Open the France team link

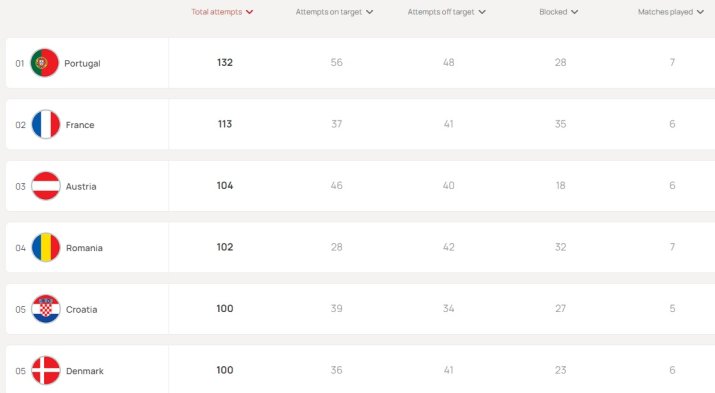(x=80, y=125)
